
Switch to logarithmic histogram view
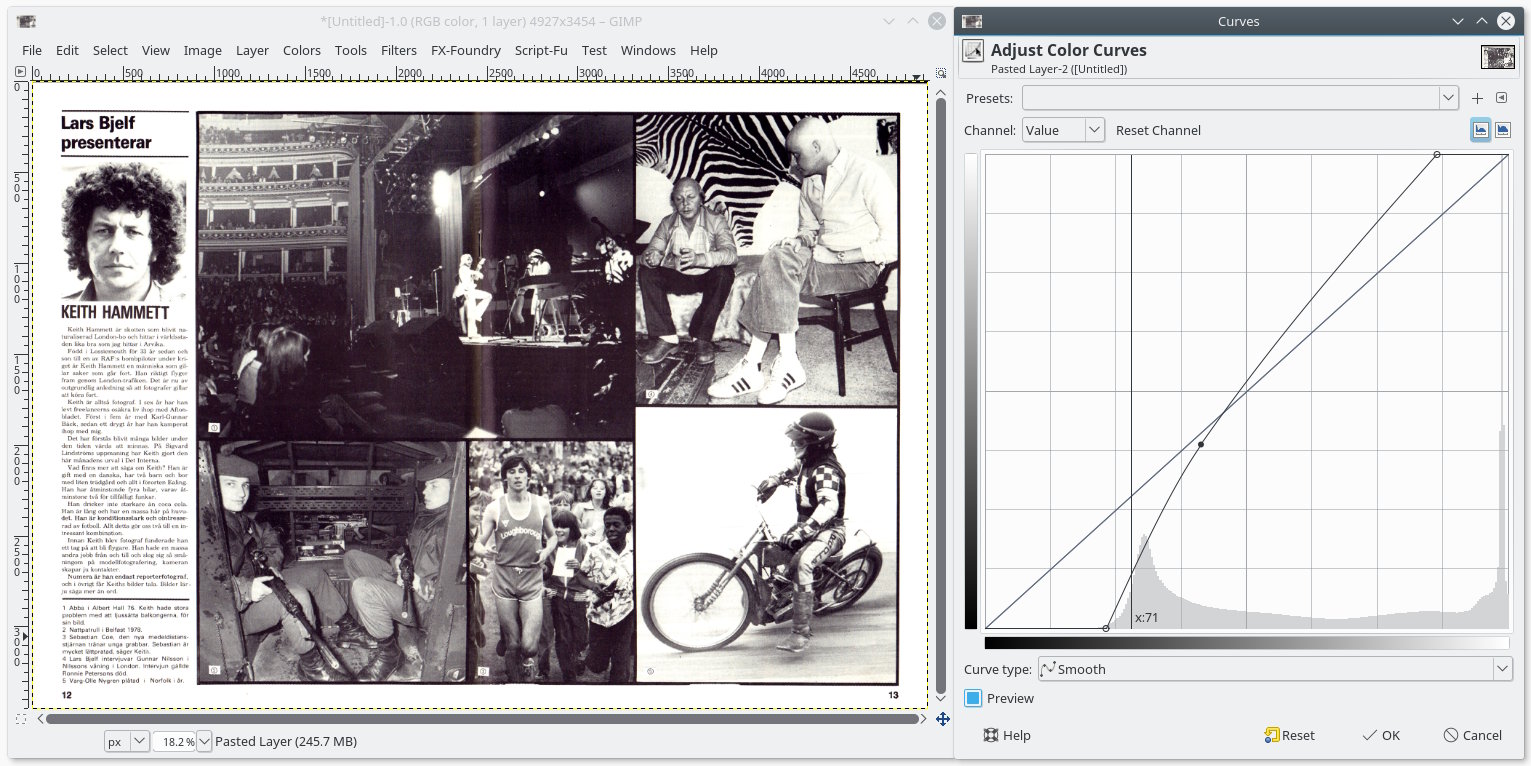coord(1502,130)
